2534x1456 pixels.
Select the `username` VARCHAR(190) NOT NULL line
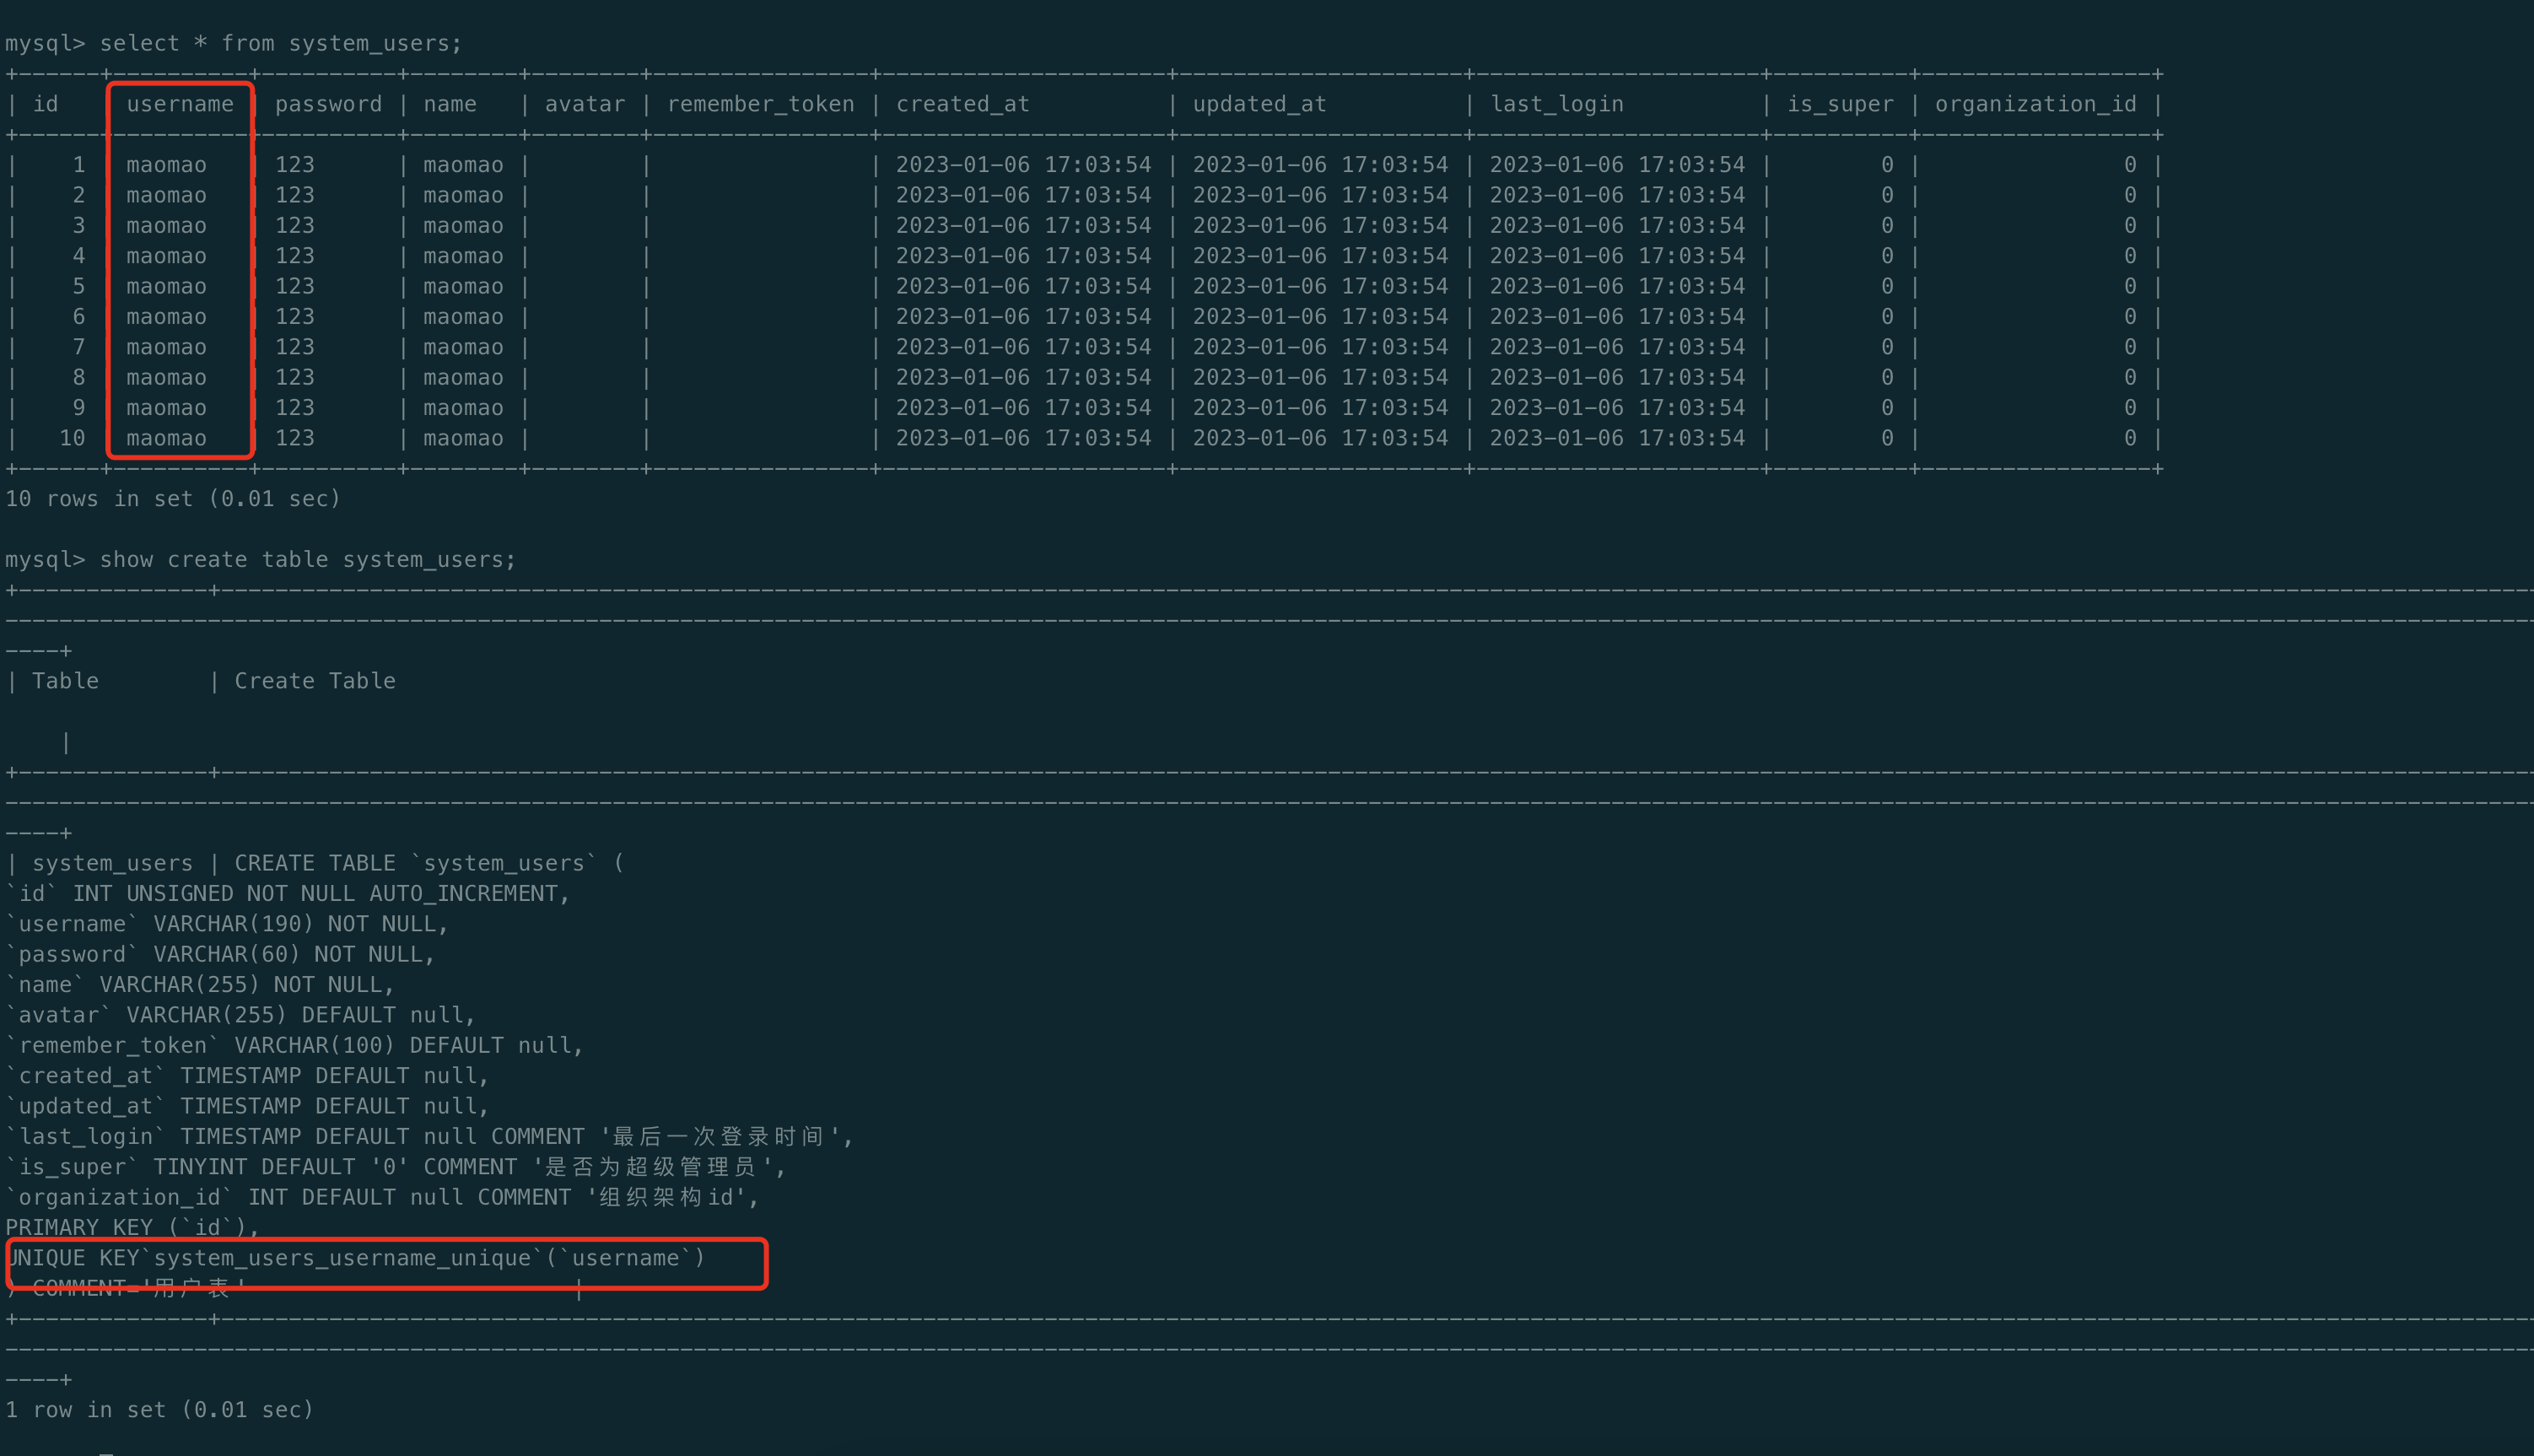pyautogui.click(x=225, y=923)
